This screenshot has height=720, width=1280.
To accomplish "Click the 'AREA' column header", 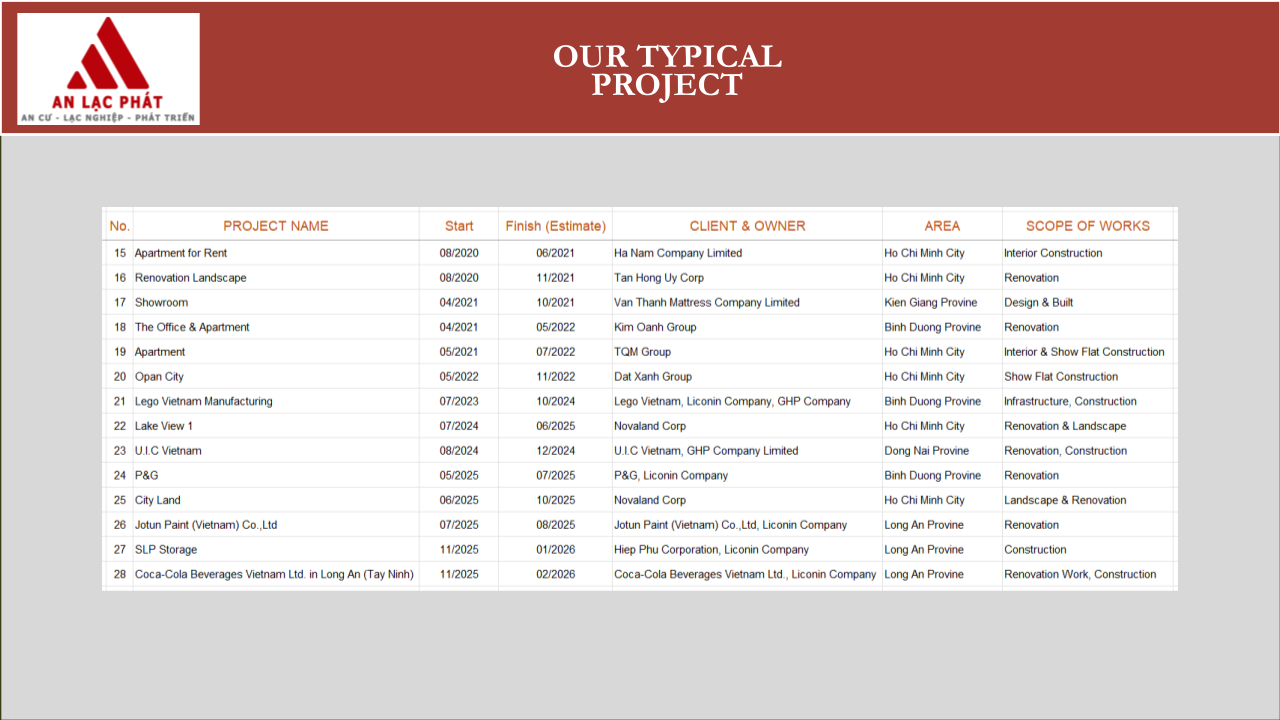I will click(x=942, y=226).
